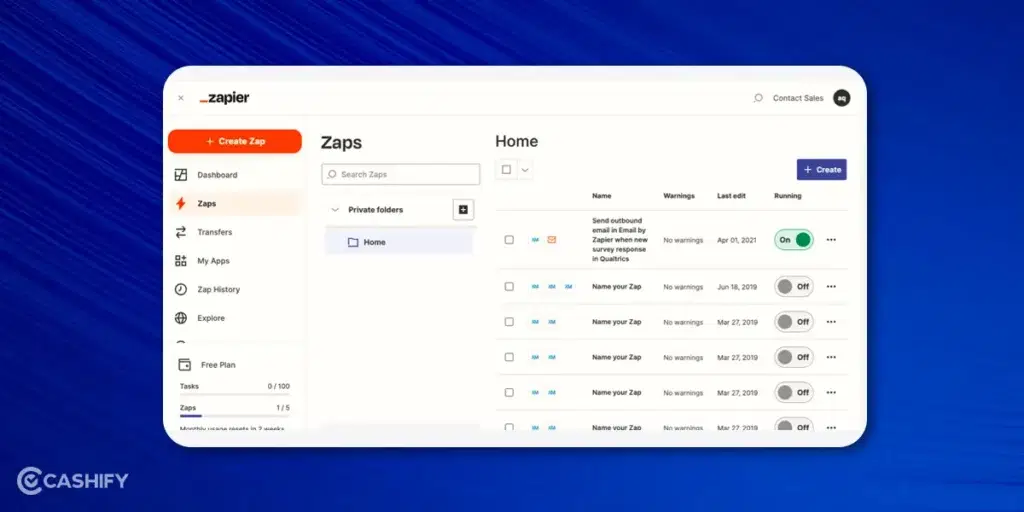1024x512 pixels.
Task: Click the Home folder heading
Action: click(517, 141)
